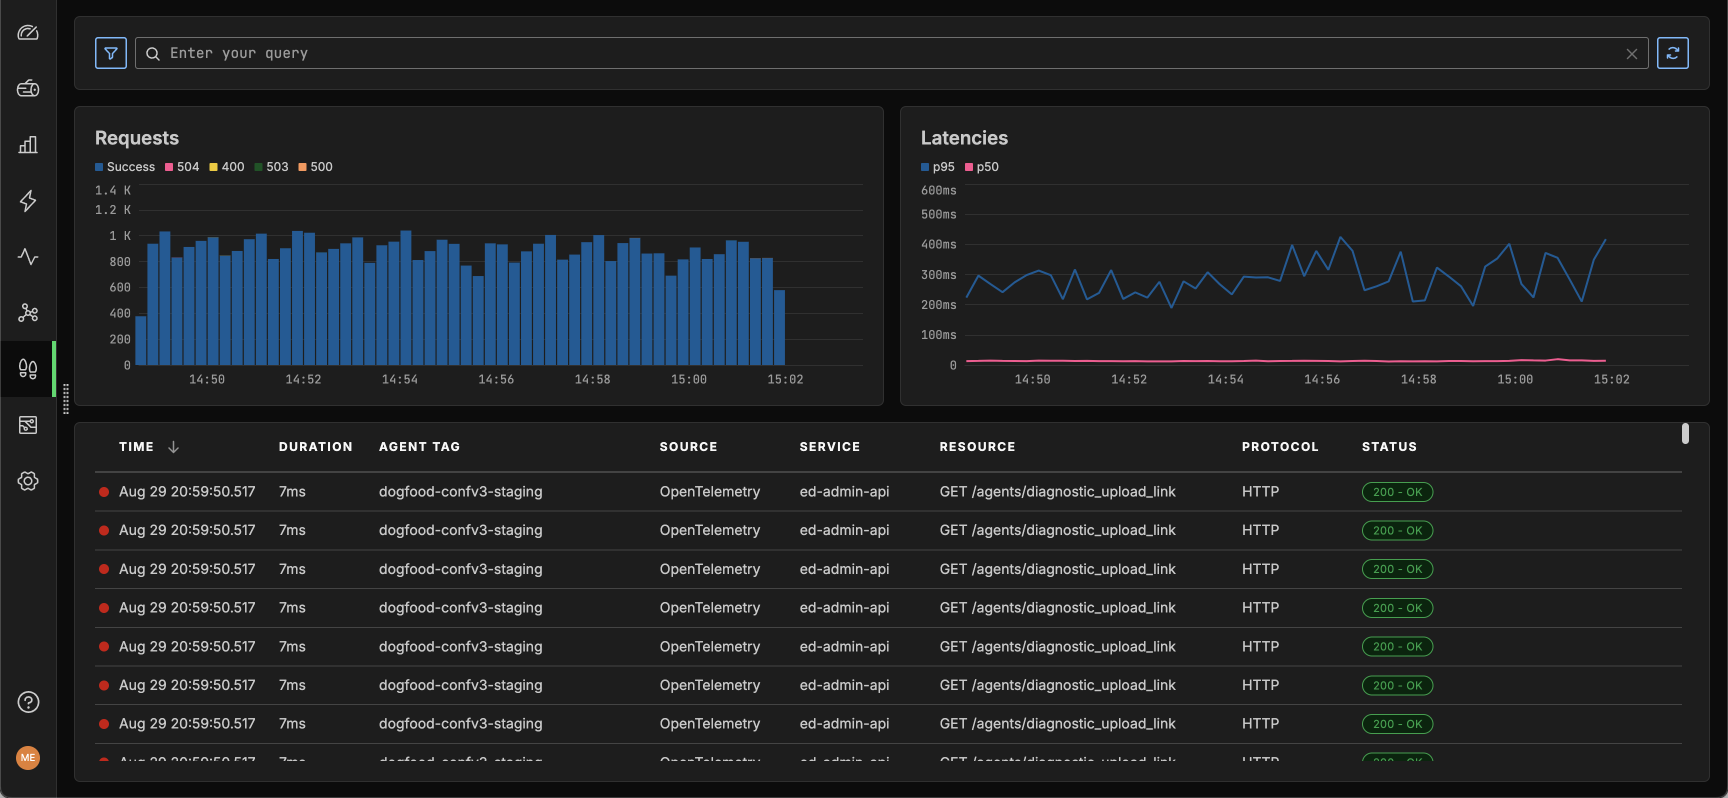Click the STATUS column header
The width and height of the screenshot is (1728, 798).
pos(1389,447)
